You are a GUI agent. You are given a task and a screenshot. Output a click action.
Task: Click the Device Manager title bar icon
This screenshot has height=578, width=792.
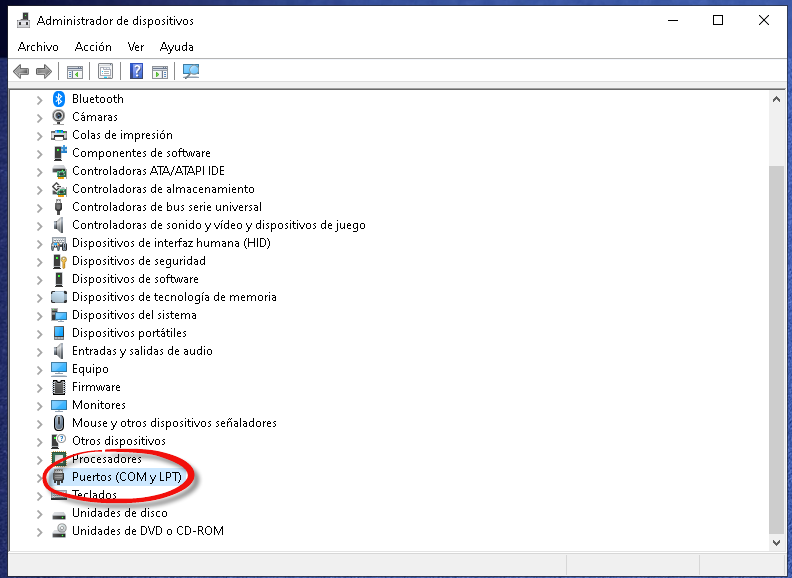[x=23, y=21]
